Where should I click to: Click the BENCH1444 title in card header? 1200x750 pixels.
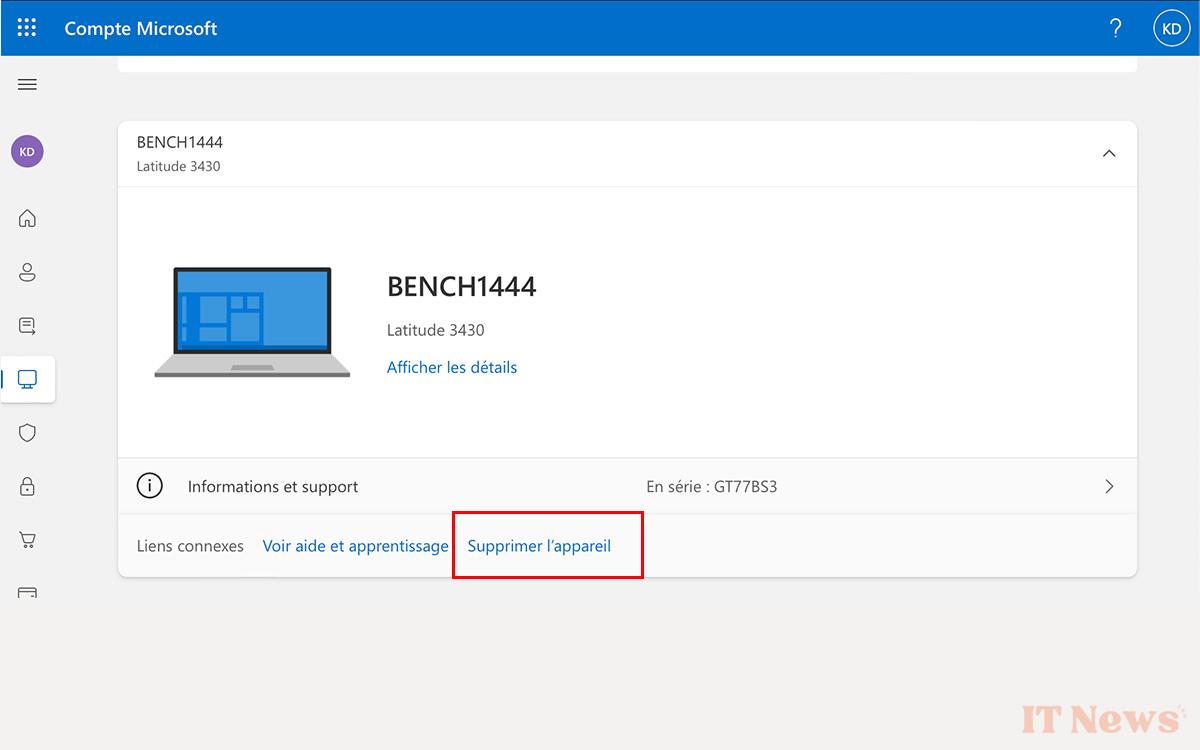(180, 143)
